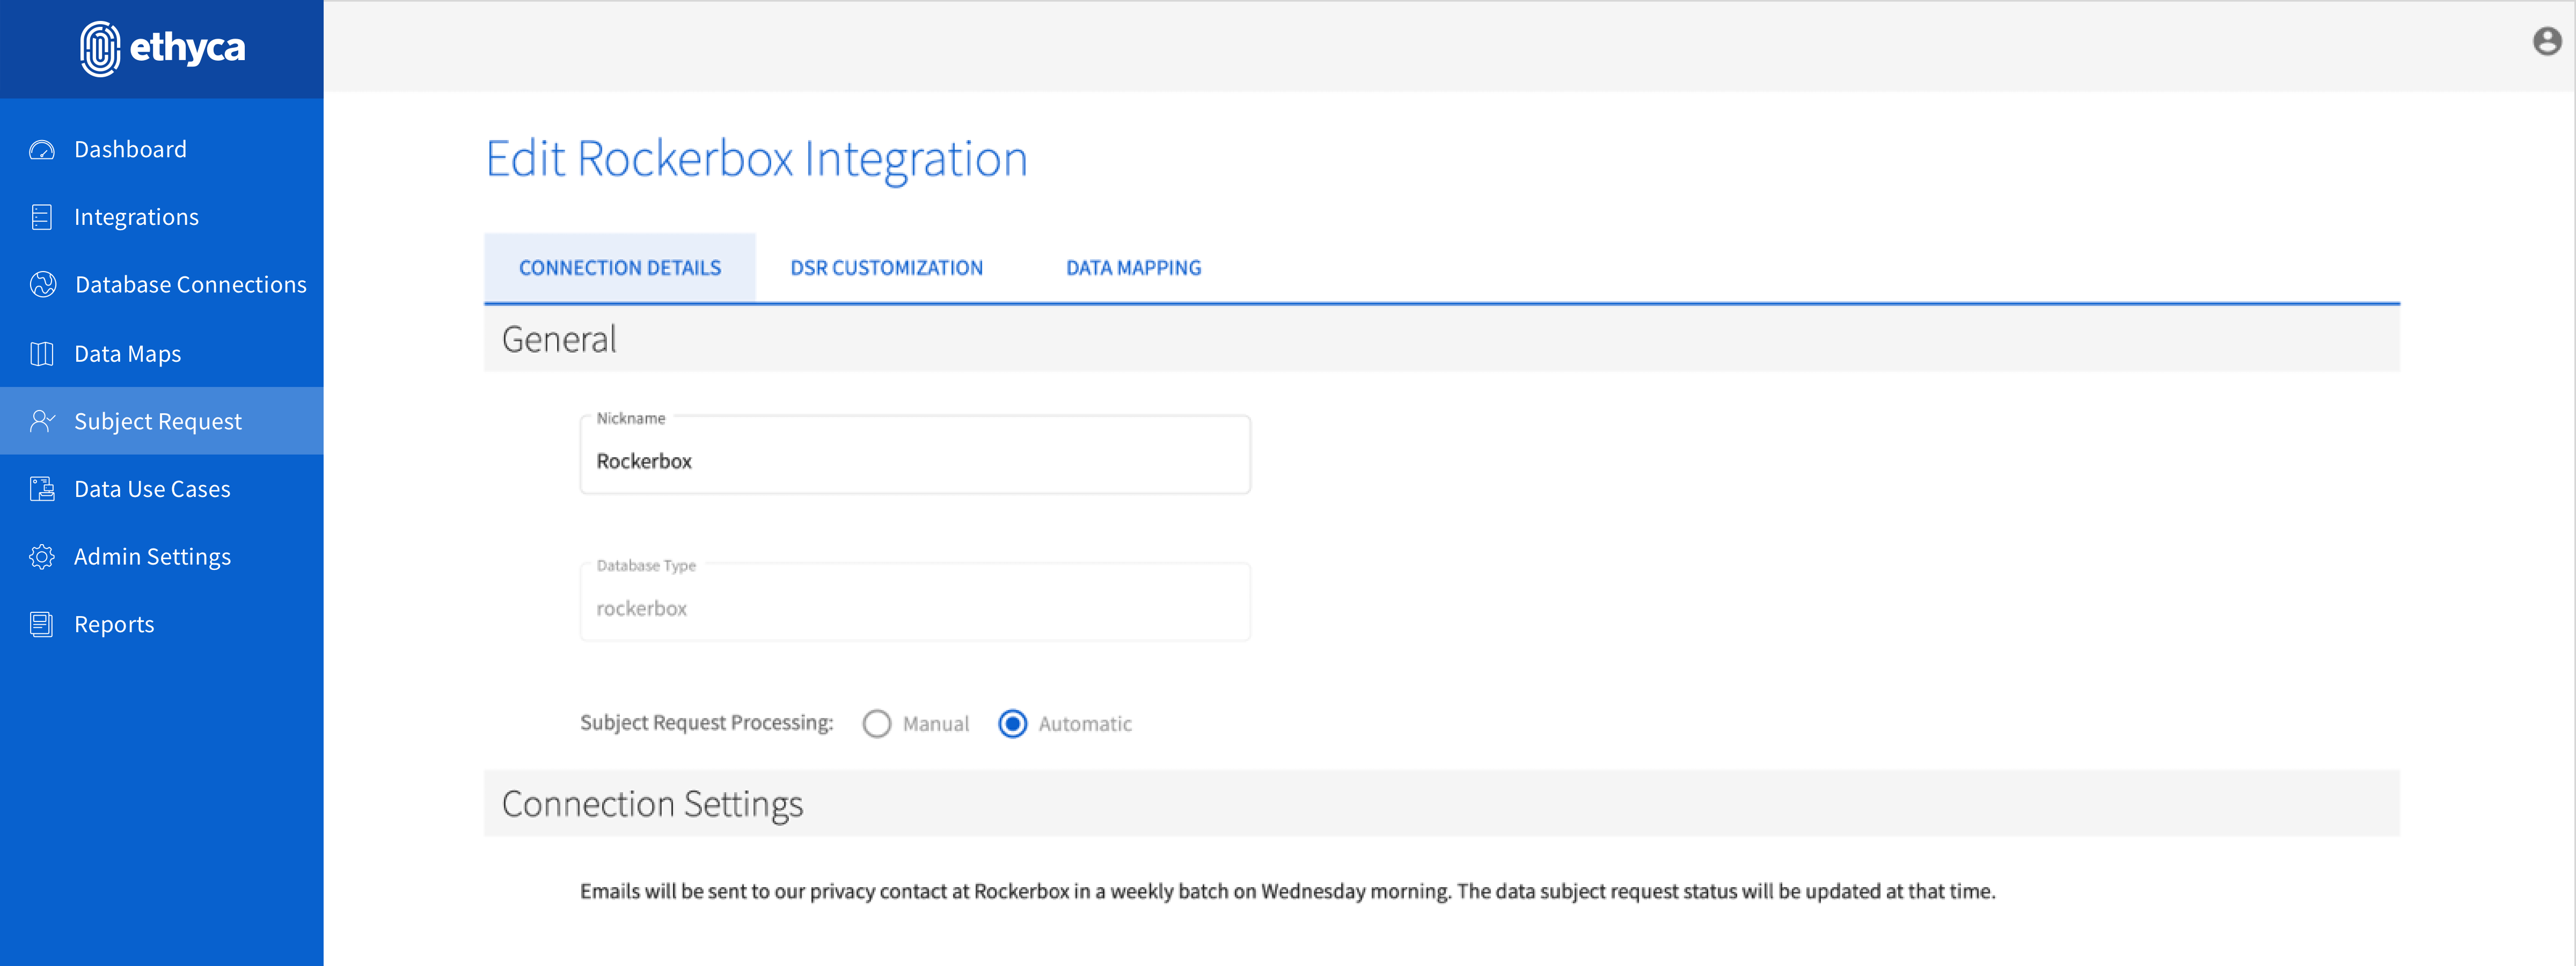This screenshot has width=2576, height=966.
Task: Click into the Nickname input field
Action: (914, 461)
